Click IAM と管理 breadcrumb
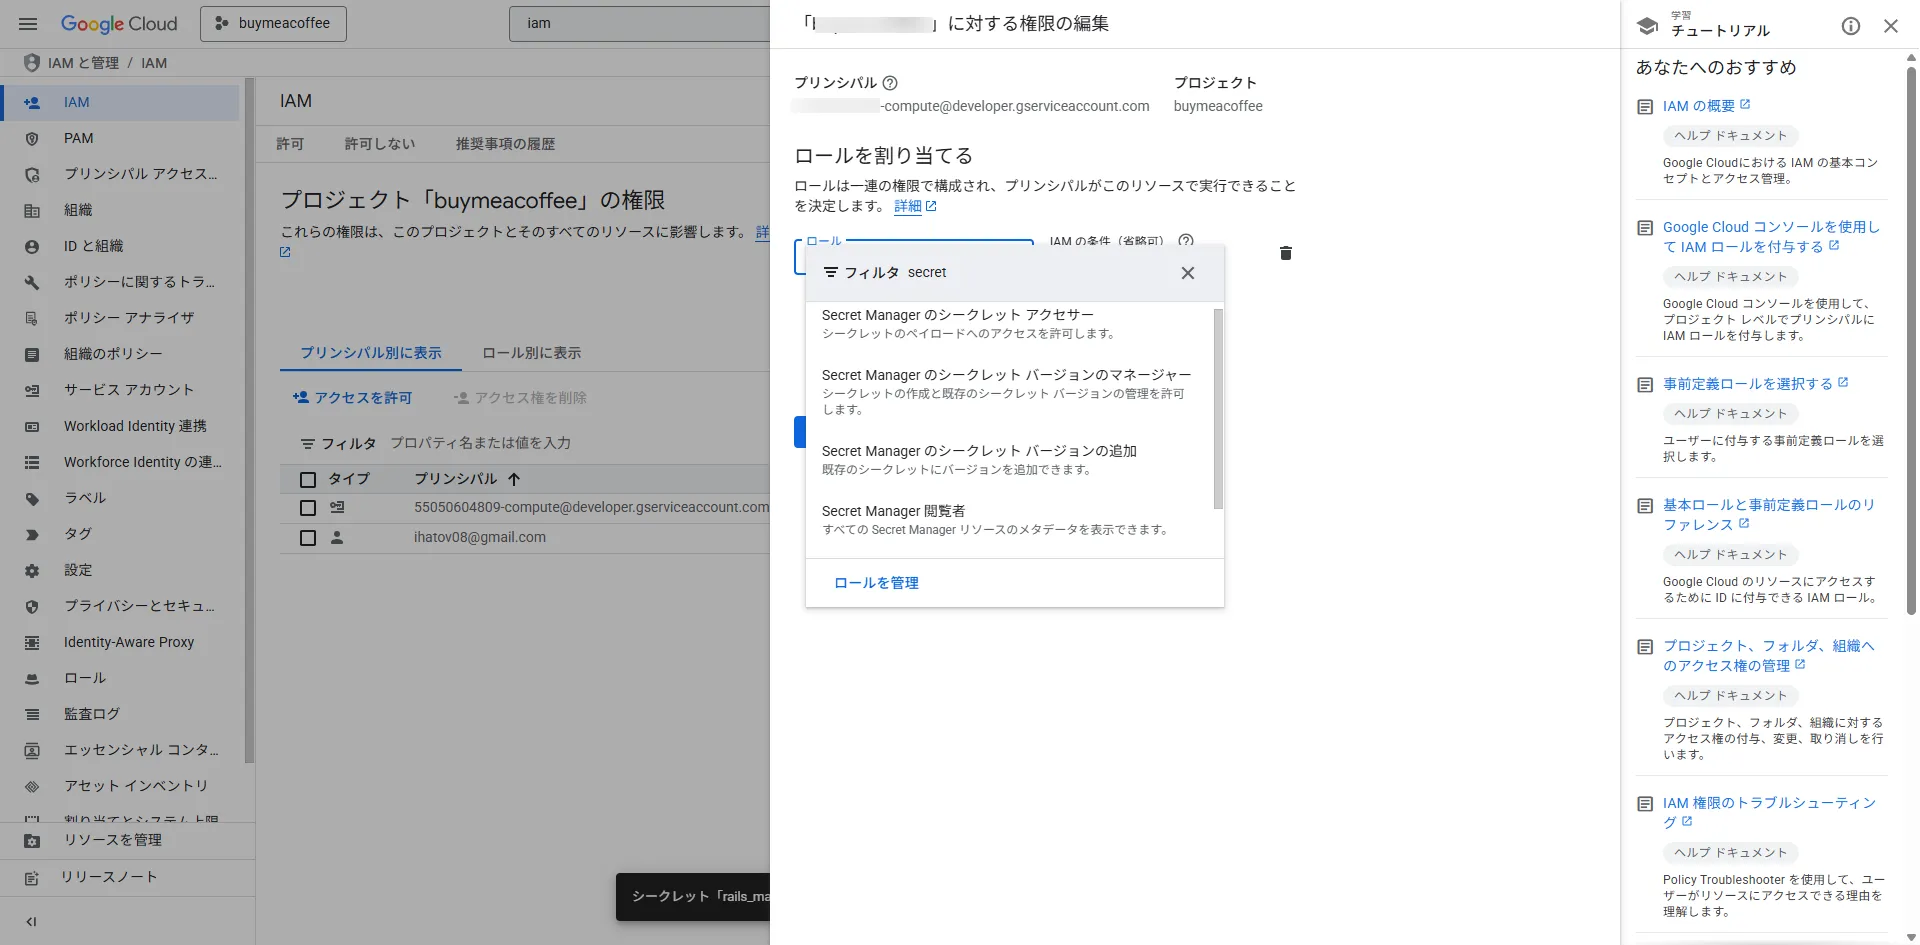The width and height of the screenshot is (1920, 945). [83, 63]
